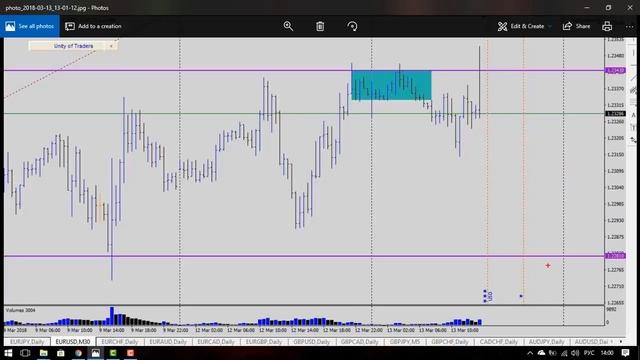Open Task View from the taskbar
This screenshot has height=360, width=640.
tap(25, 353)
